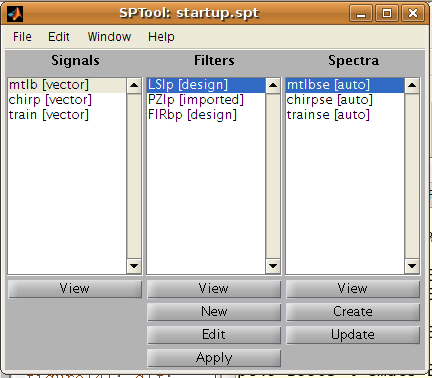Open the File menu
432x378 pixels.
(x=22, y=37)
